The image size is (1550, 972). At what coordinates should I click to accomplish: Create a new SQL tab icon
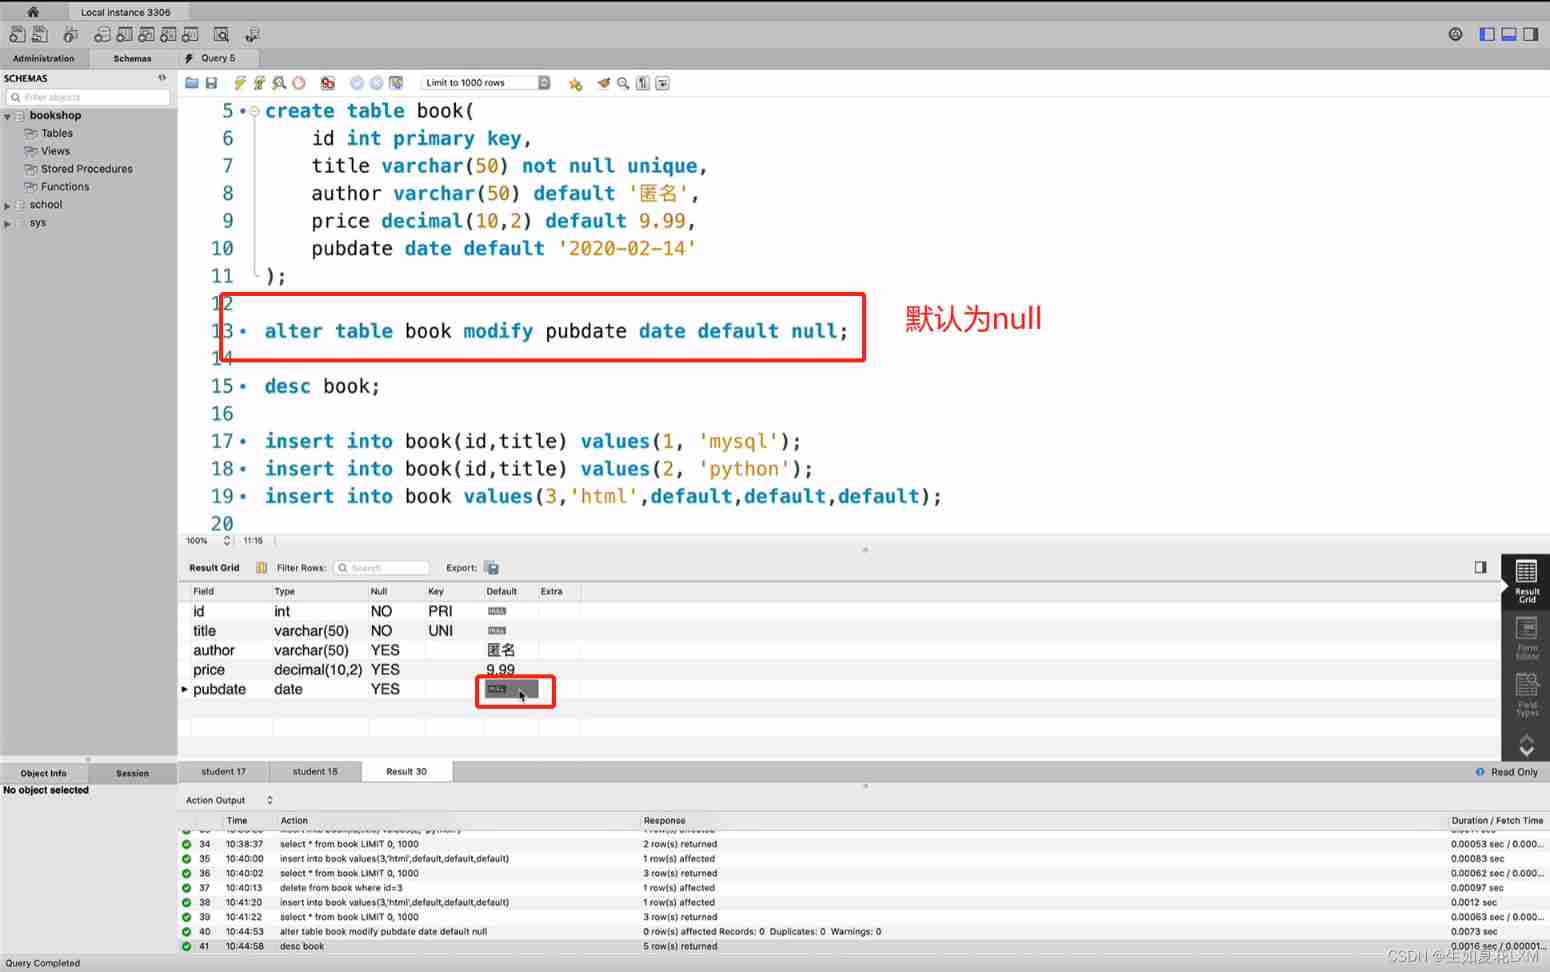tap(17, 35)
